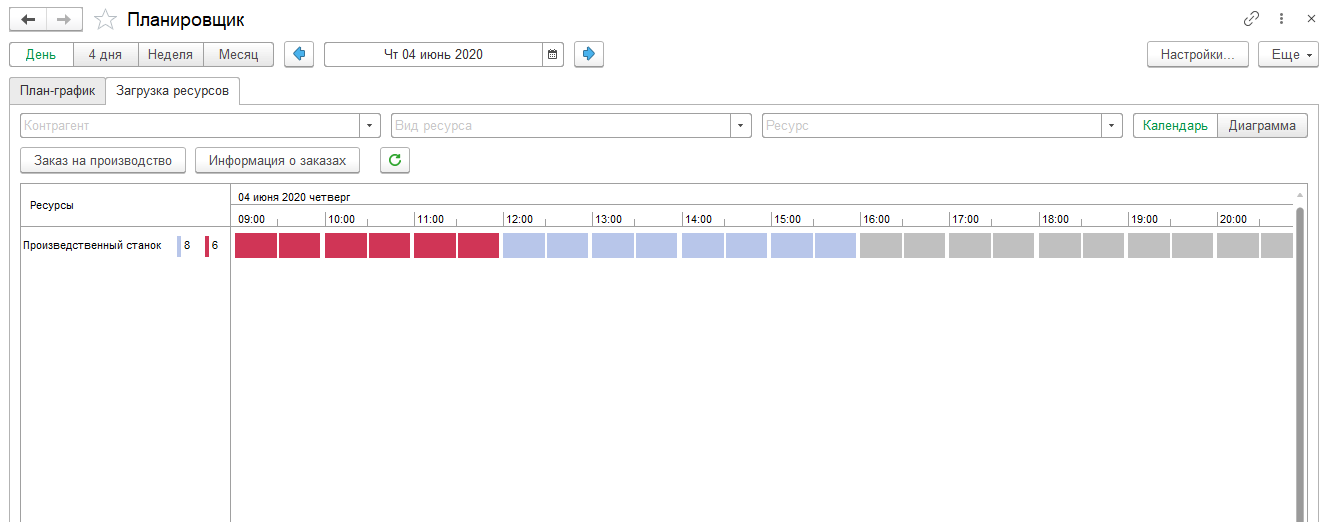
Task: Open the calendar date picker icon
Action: point(553,54)
